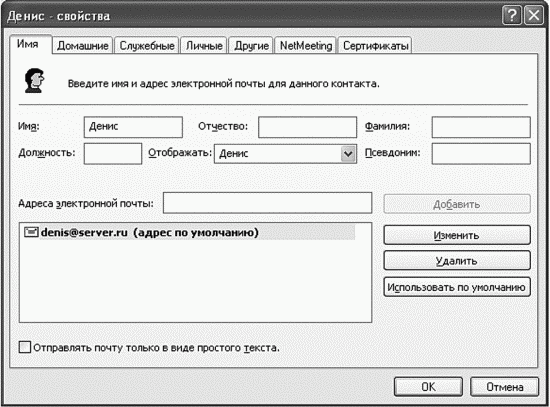The height and width of the screenshot is (407, 550).
Task: Click the Отмена button
Action: coord(504,387)
